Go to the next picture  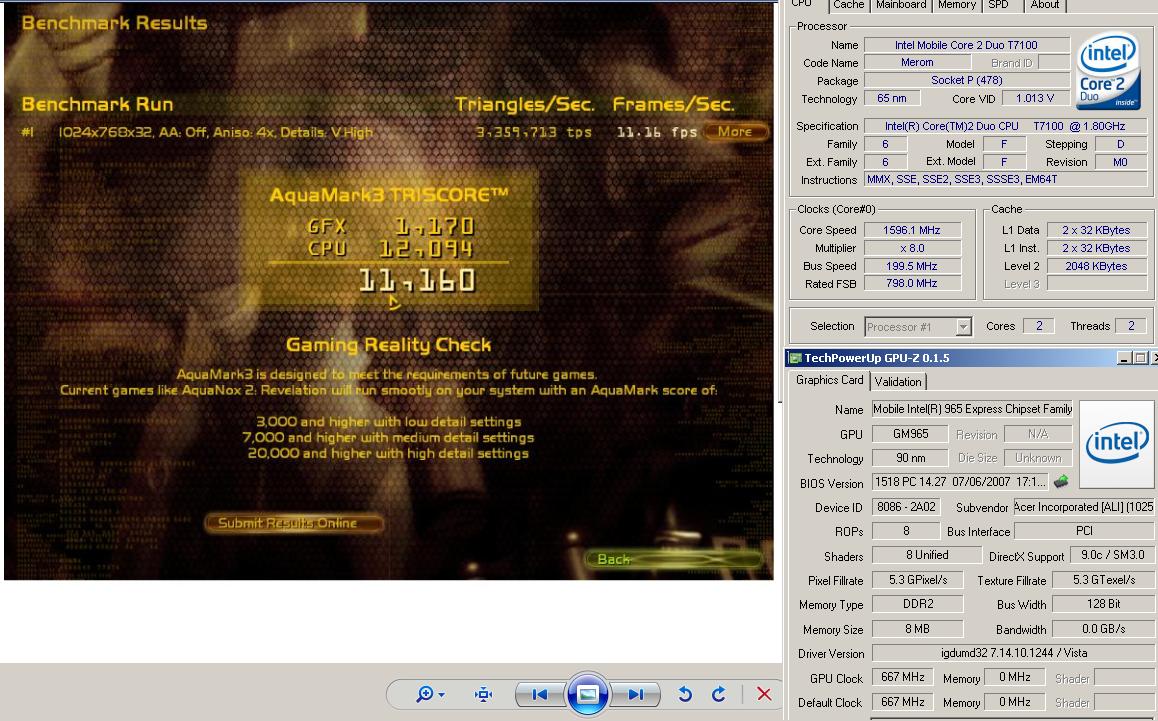coord(635,694)
